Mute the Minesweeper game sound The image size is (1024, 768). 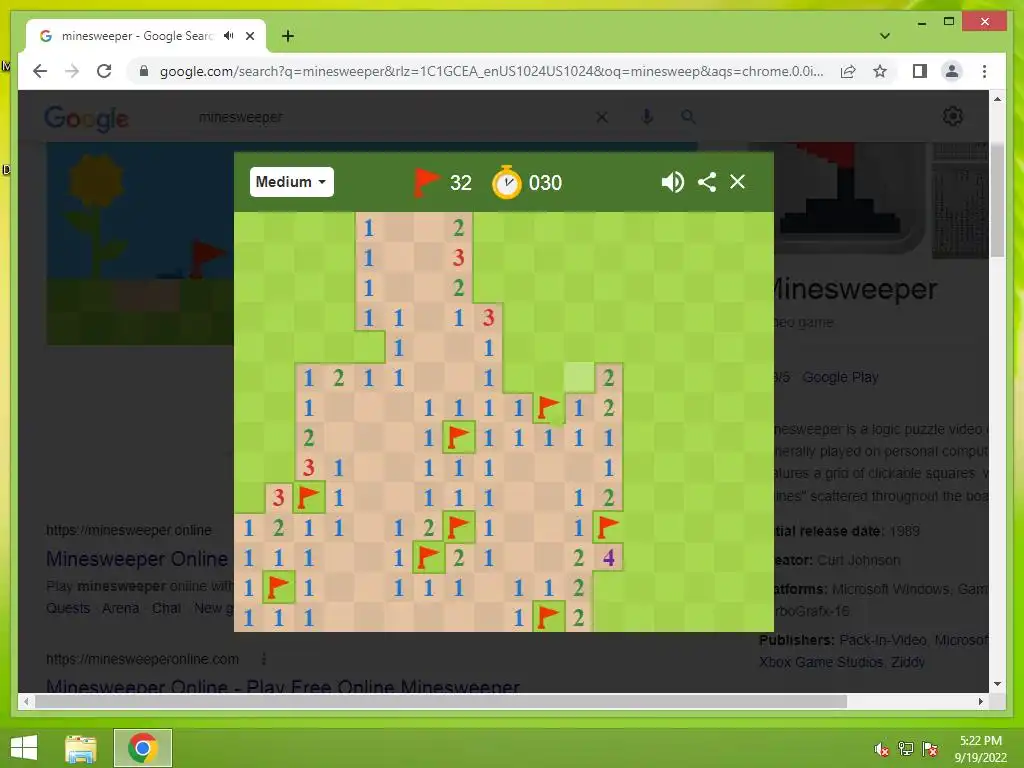pyautogui.click(x=672, y=182)
